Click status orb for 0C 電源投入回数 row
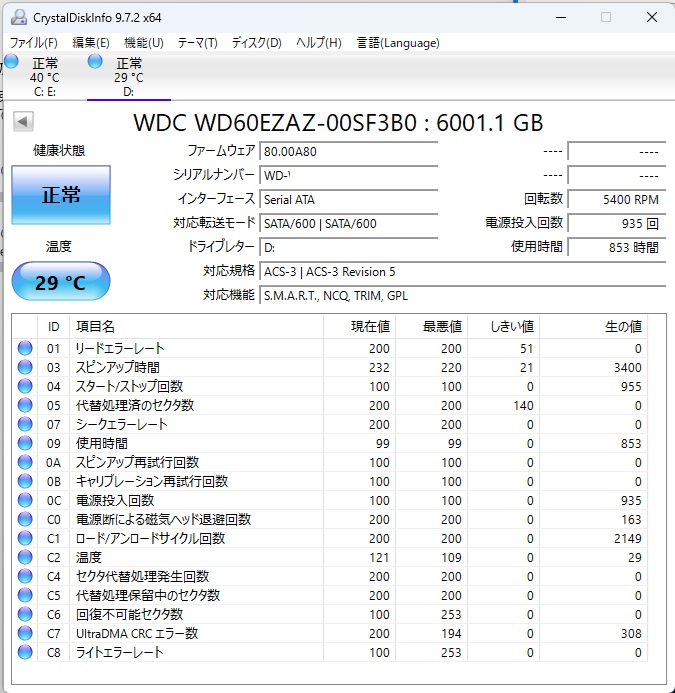 (x=25, y=500)
